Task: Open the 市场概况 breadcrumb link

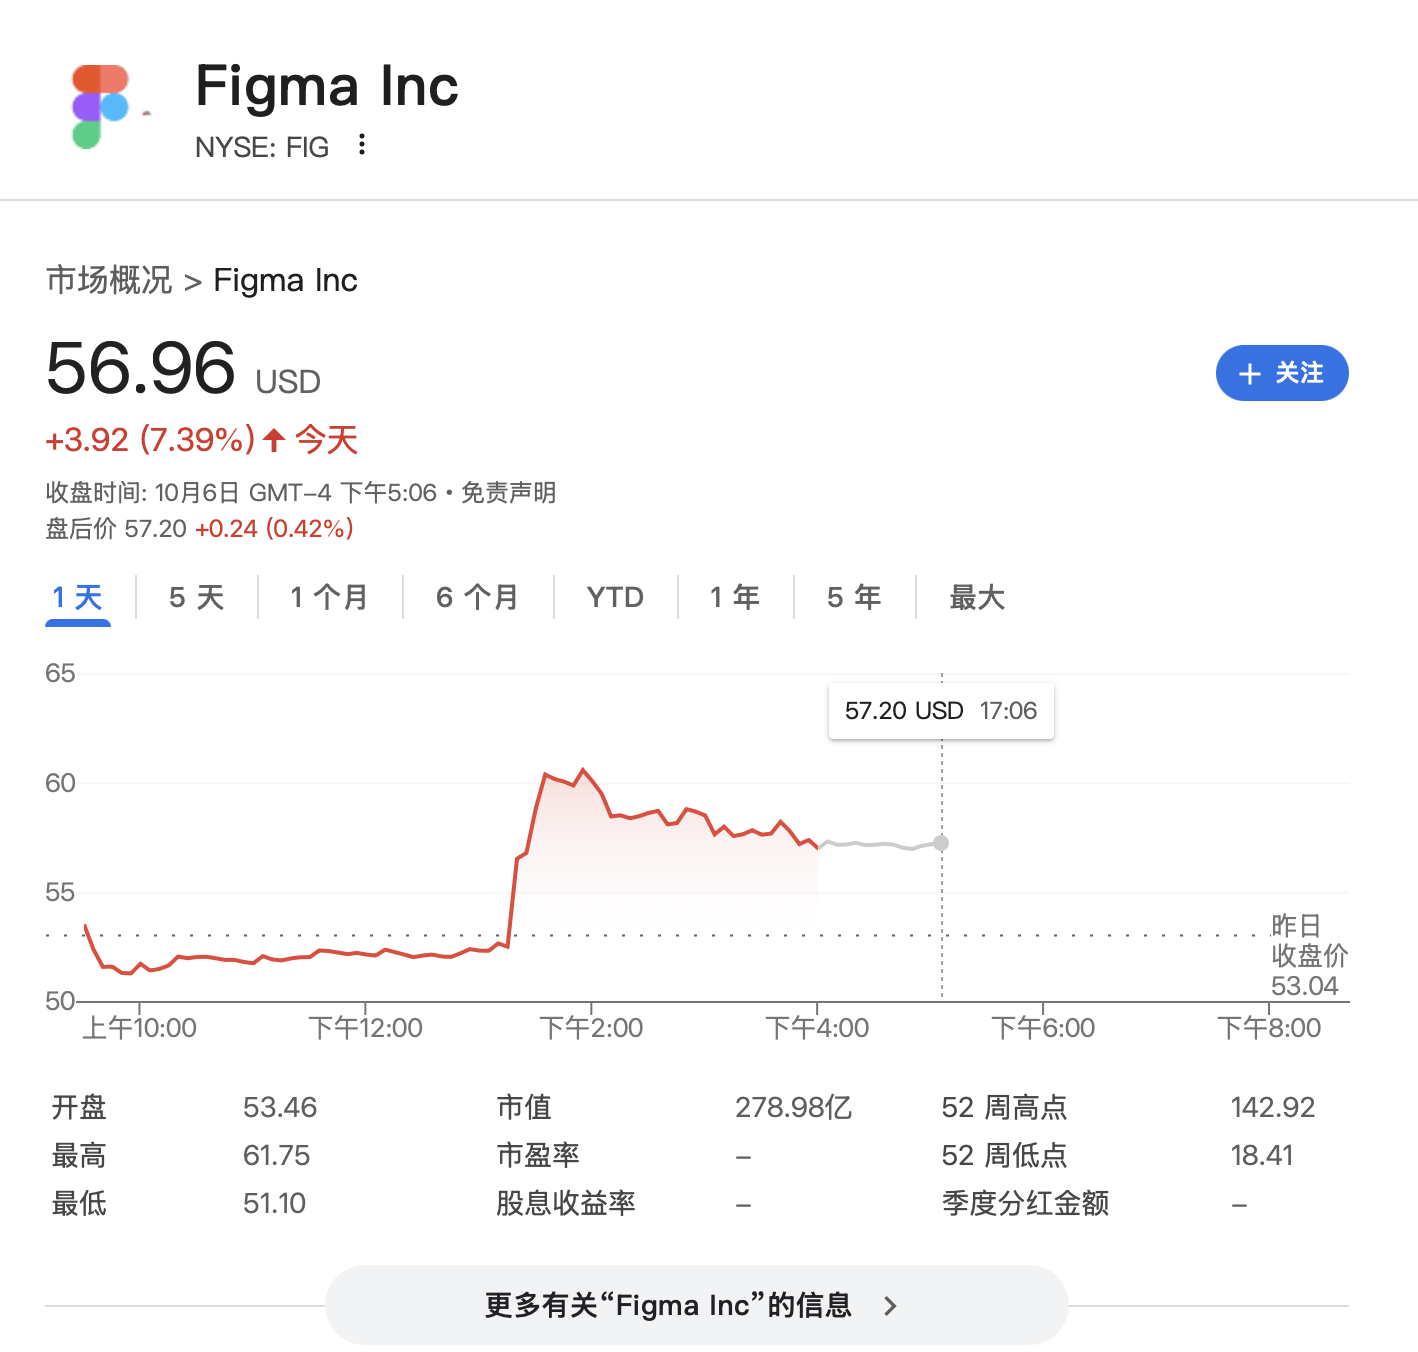Action: click(x=110, y=280)
